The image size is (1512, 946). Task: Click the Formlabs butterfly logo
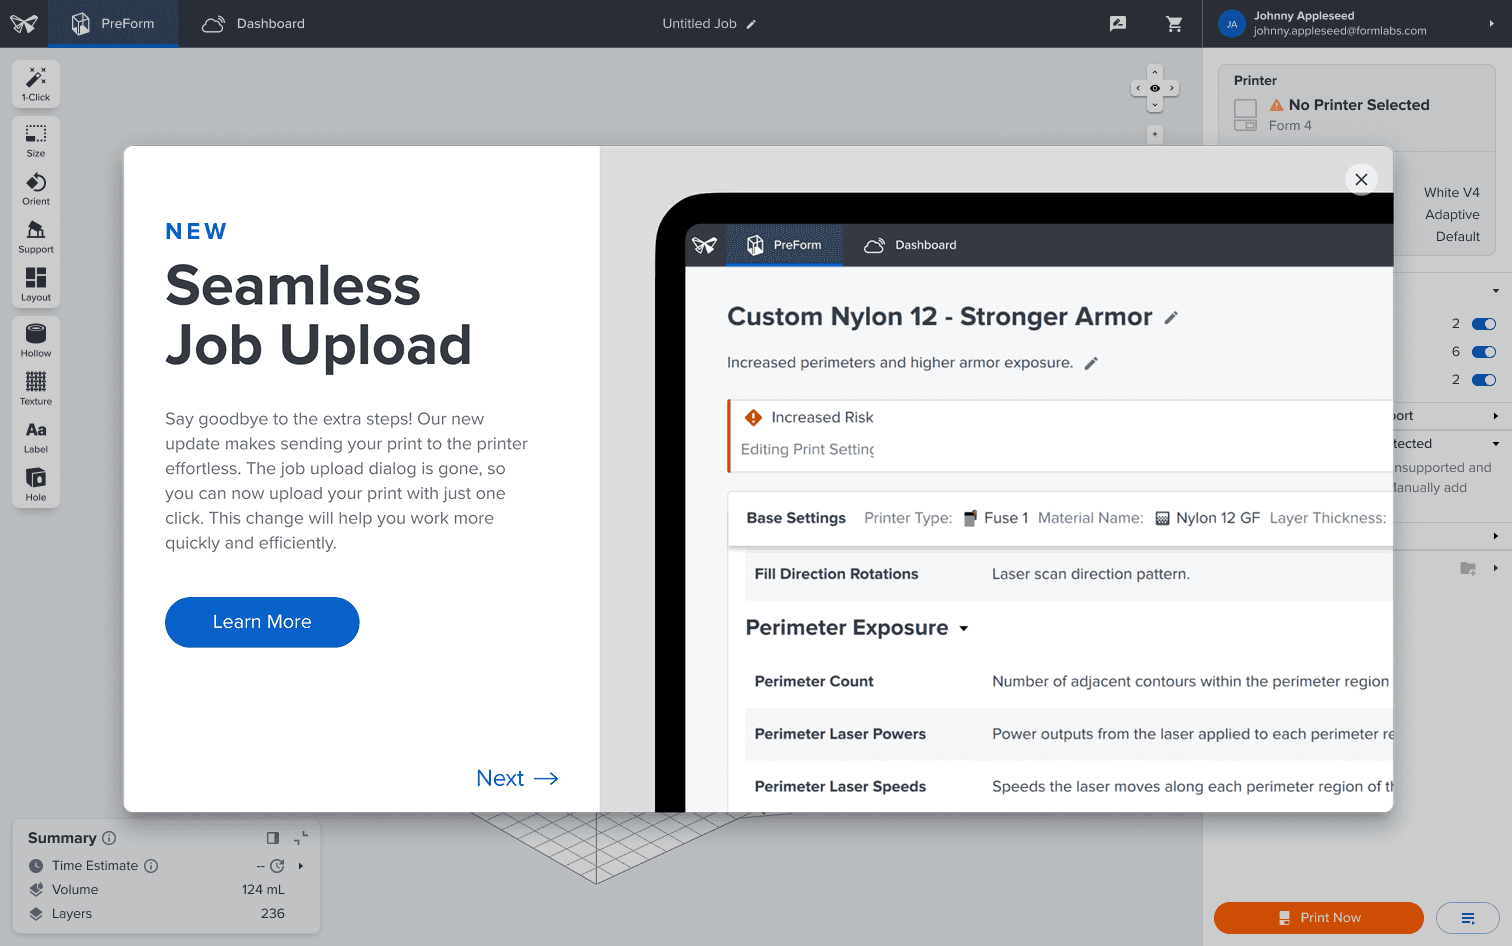[24, 24]
